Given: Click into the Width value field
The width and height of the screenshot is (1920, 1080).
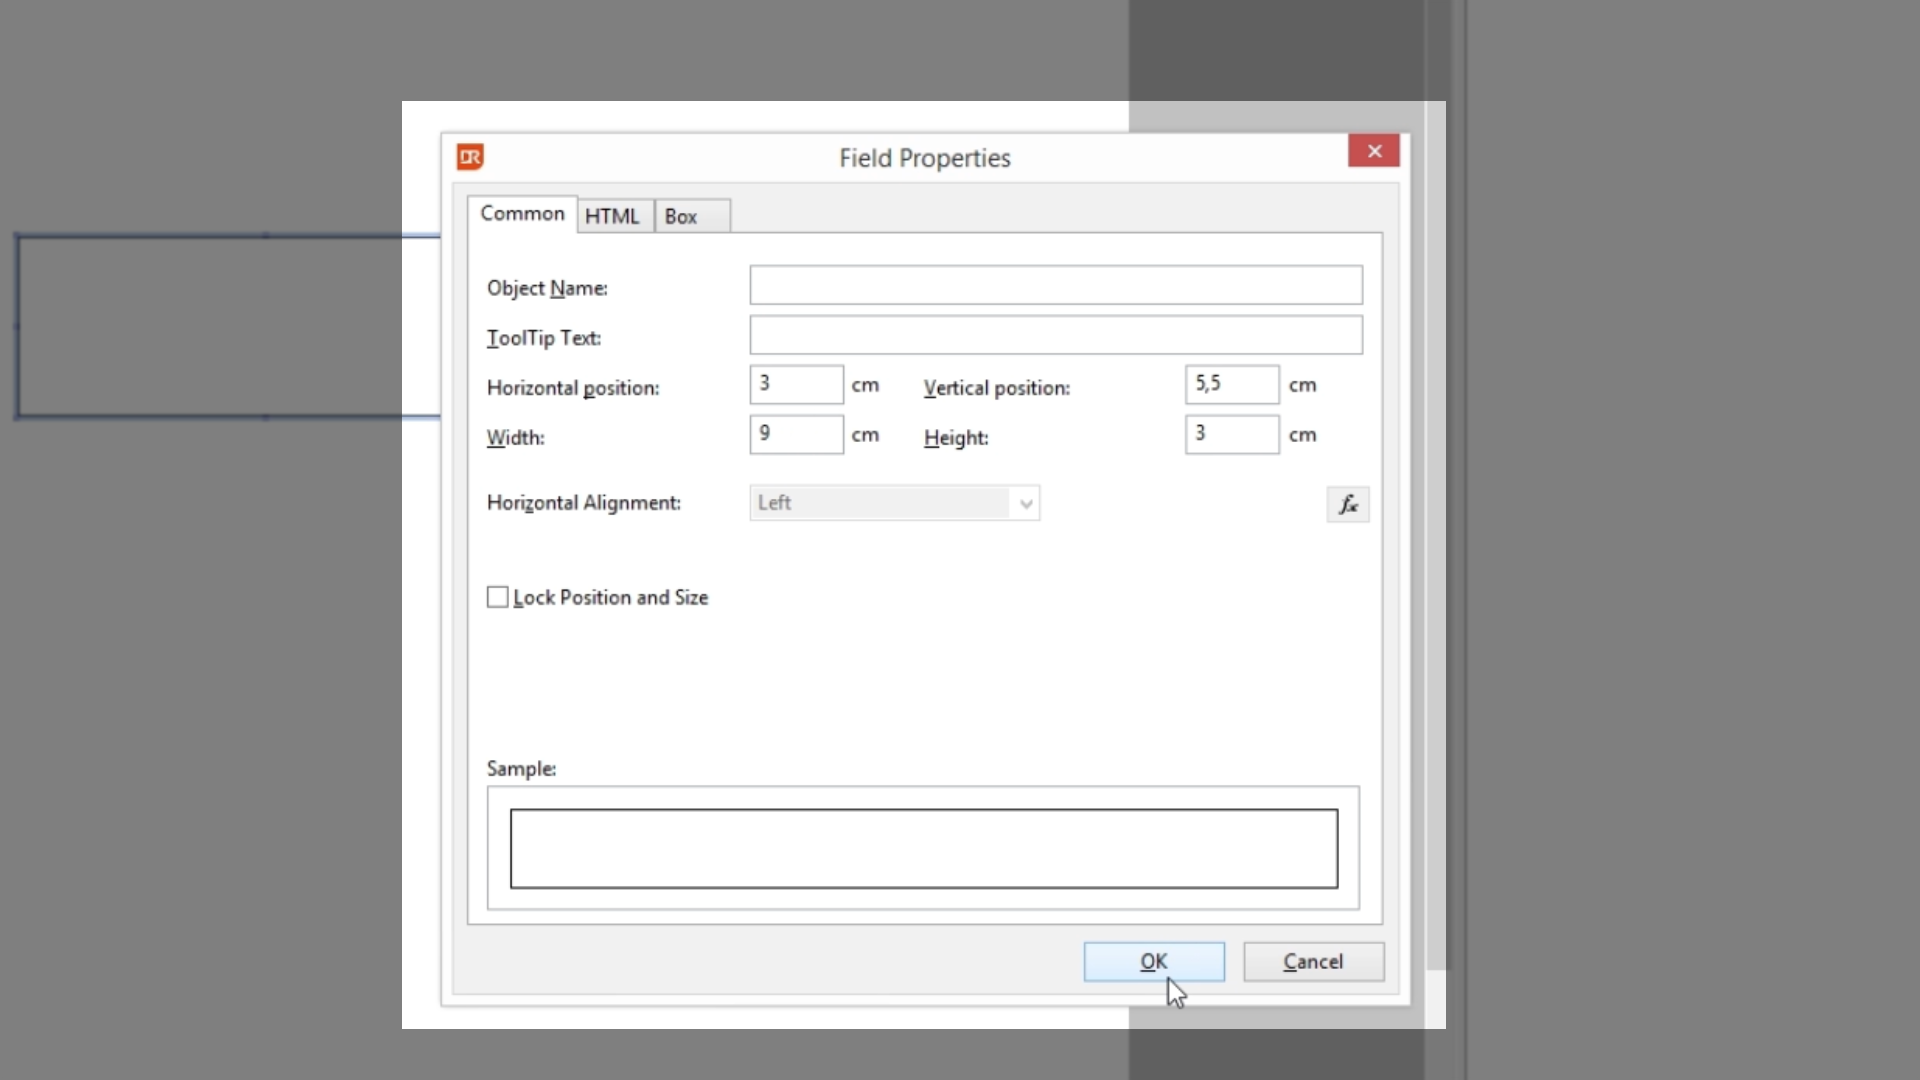Looking at the screenshot, I should tap(796, 435).
